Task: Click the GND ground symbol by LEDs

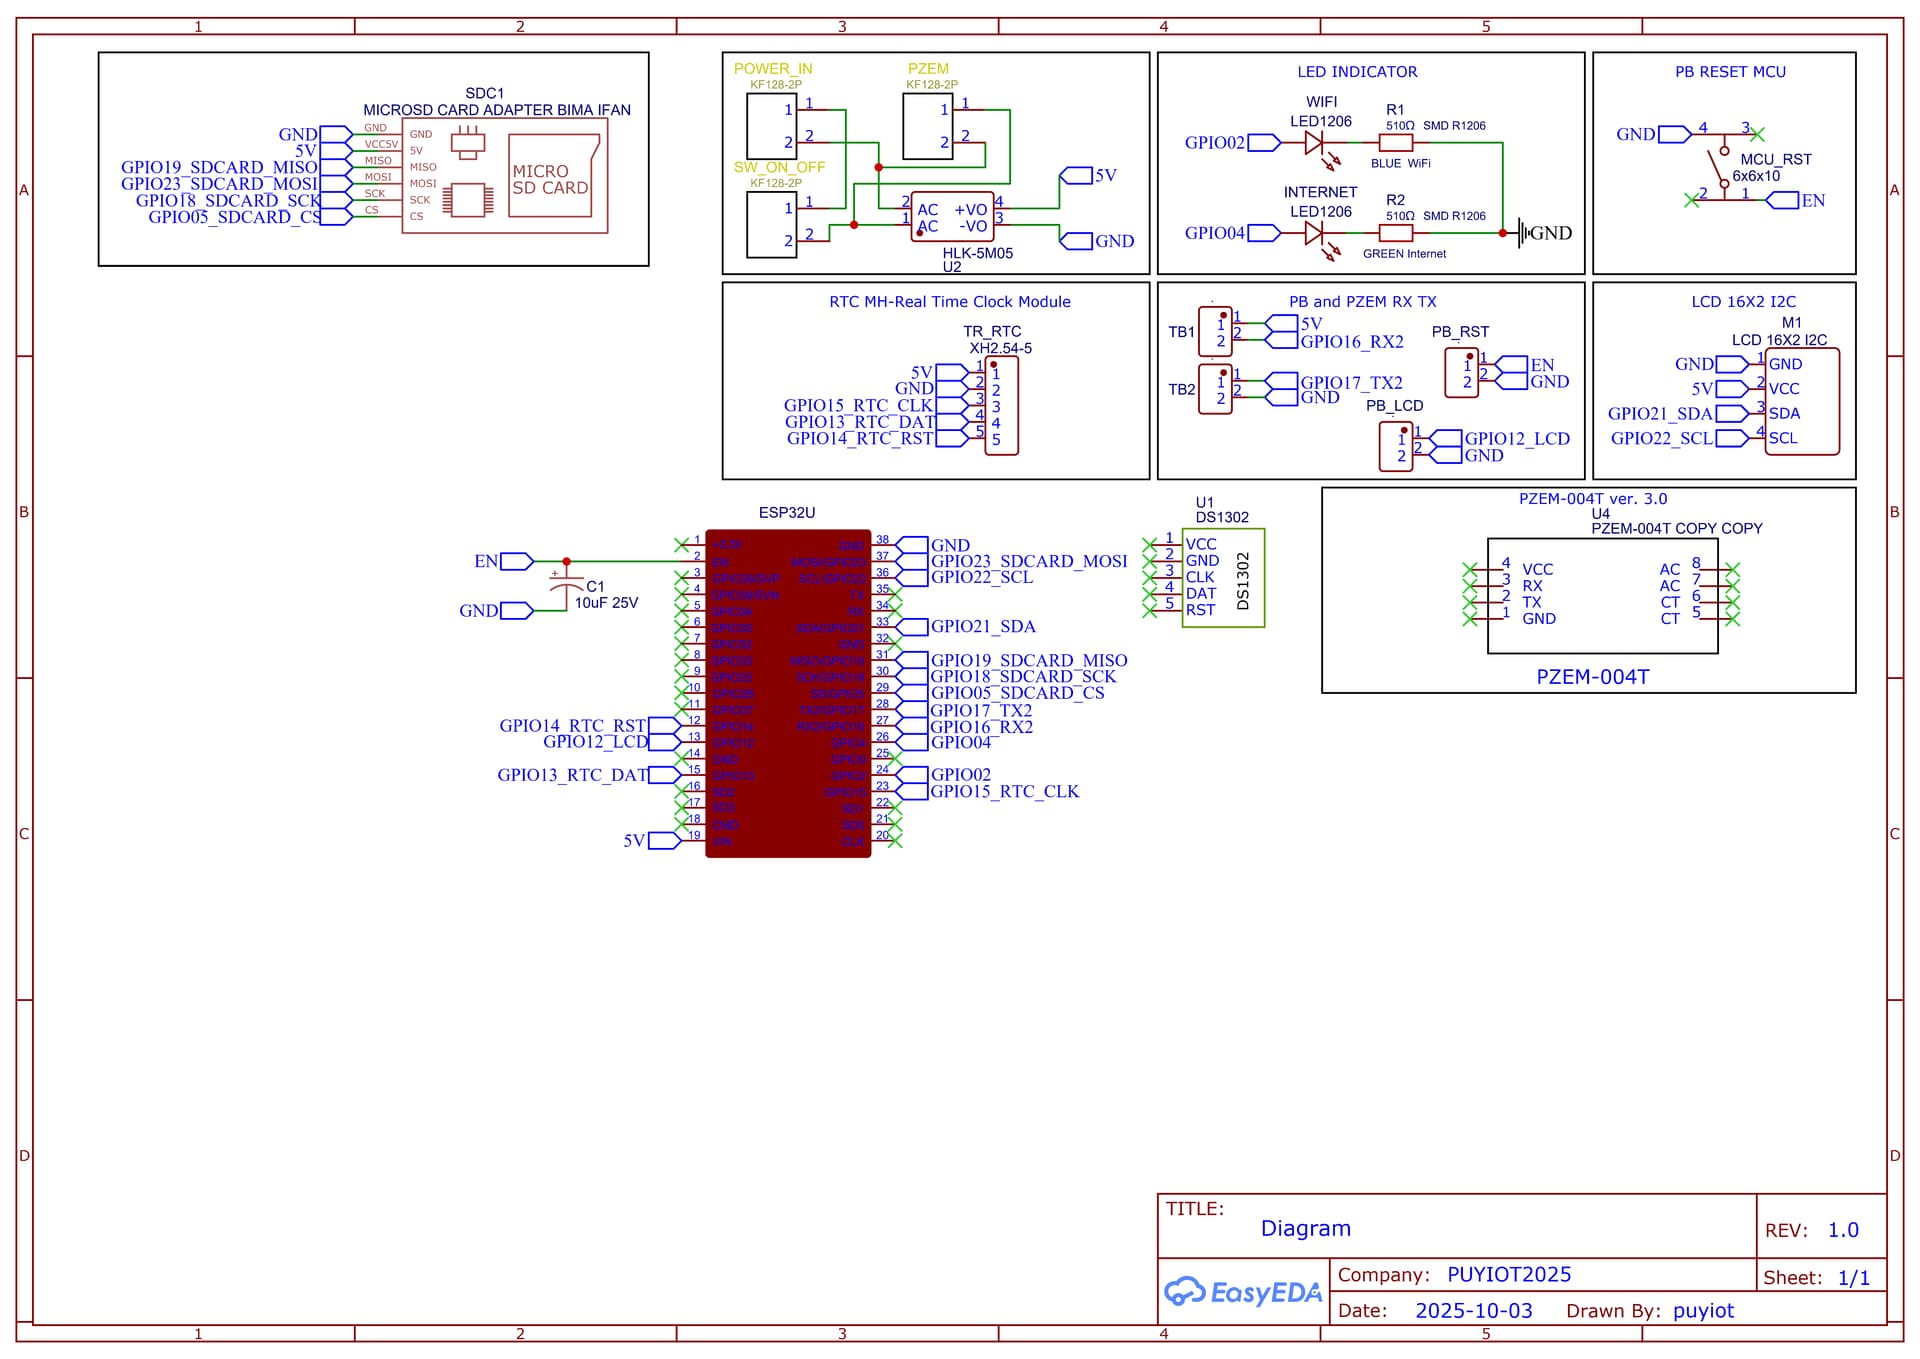Action: [1525, 233]
